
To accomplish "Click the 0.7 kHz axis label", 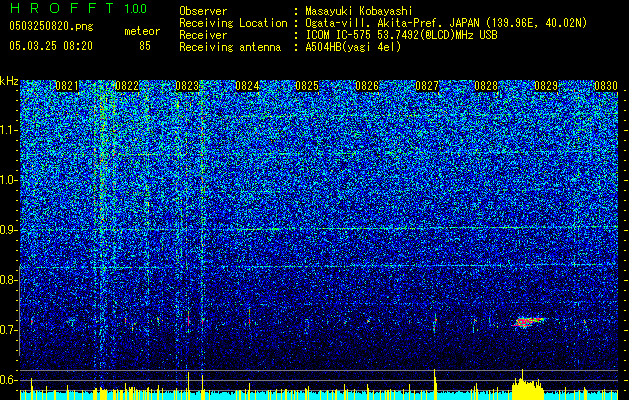I will click(9, 330).
